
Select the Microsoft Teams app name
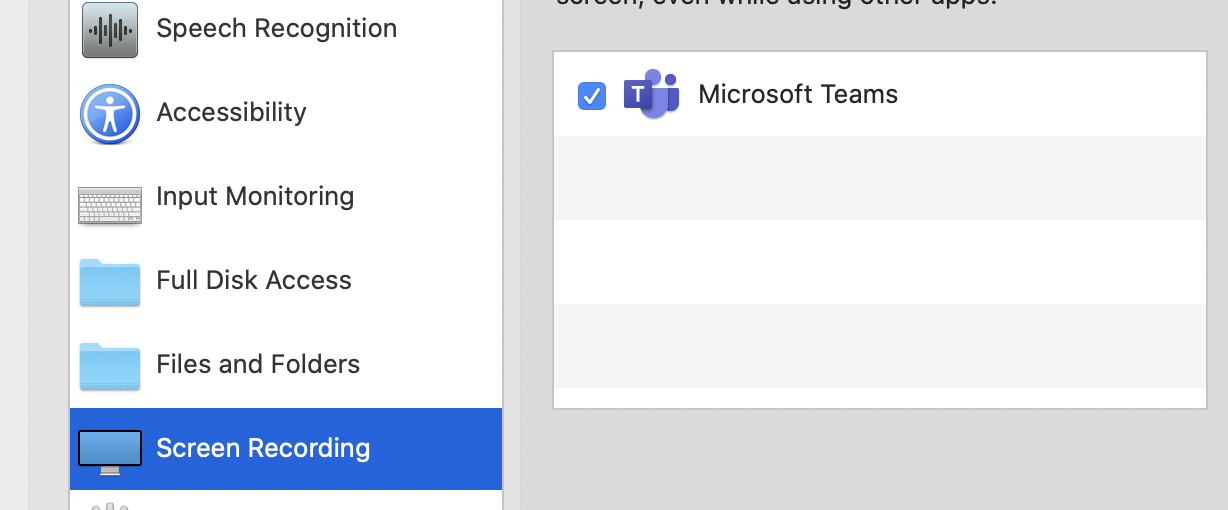click(x=798, y=94)
